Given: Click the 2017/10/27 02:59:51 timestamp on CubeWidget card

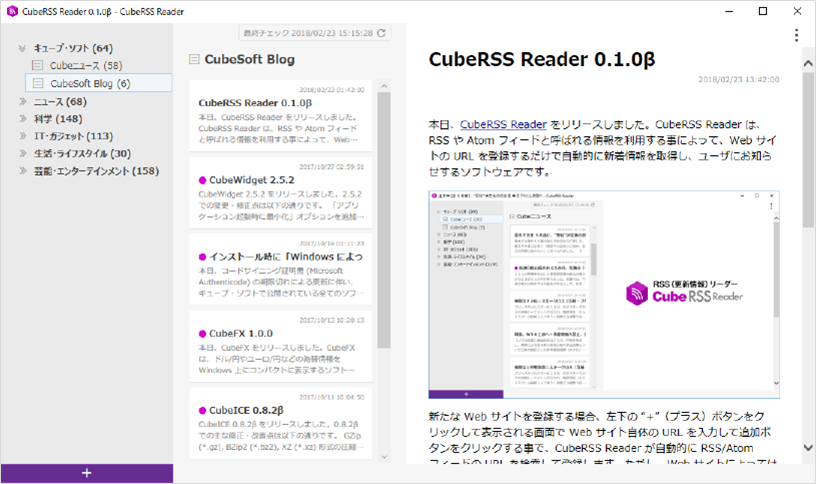Looking at the screenshot, I should (332, 167).
